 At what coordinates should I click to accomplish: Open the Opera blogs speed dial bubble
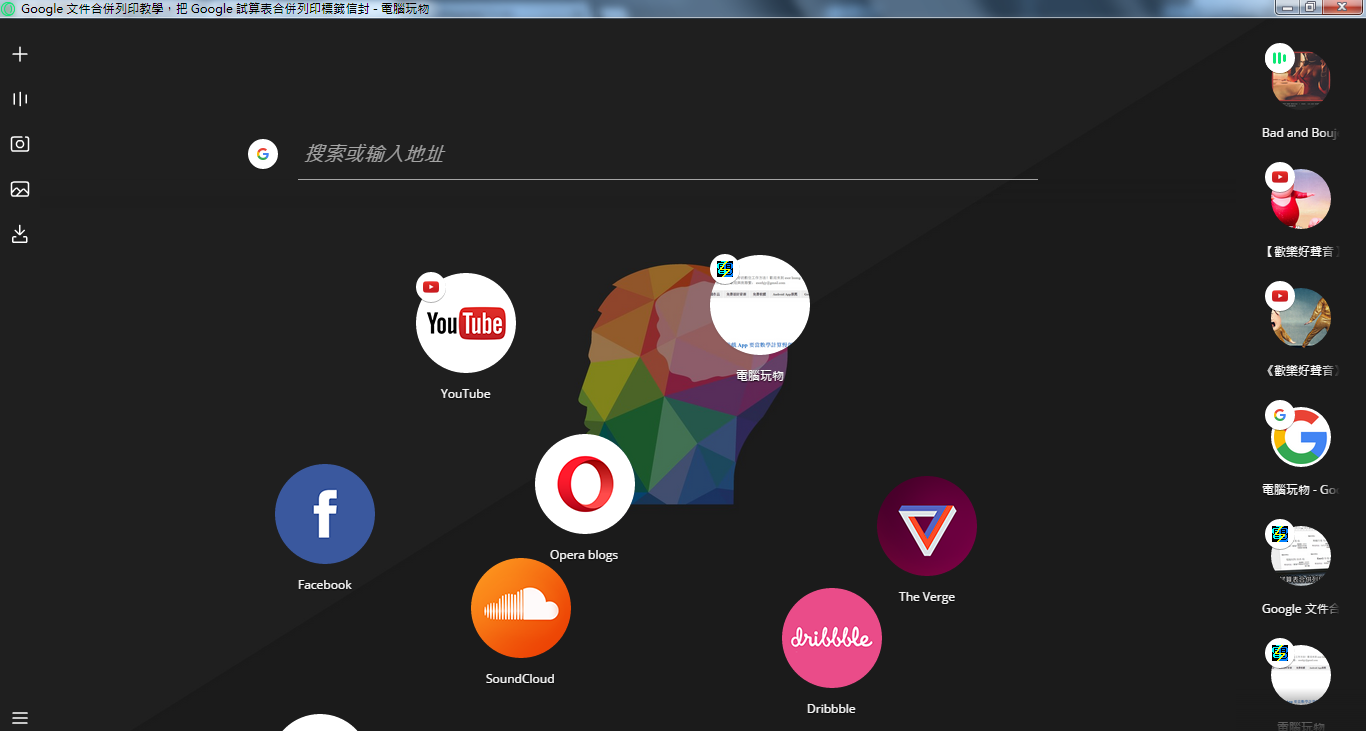[x=585, y=484]
